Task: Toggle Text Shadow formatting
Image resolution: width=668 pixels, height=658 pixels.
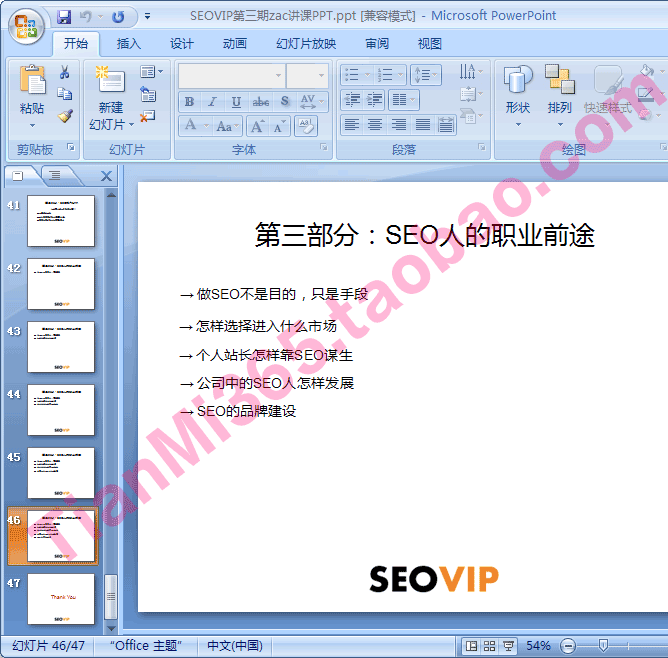Action: pyautogui.click(x=285, y=102)
